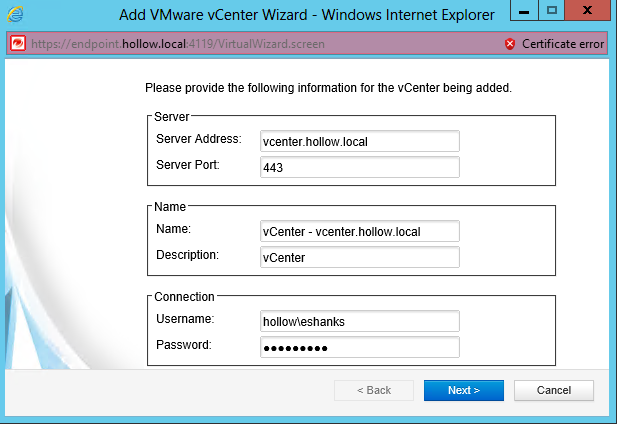This screenshot has height=424, width=617.
Task: Select the endpoint.hollow.local URL in address bar
Action: click(x=192, y=44)
